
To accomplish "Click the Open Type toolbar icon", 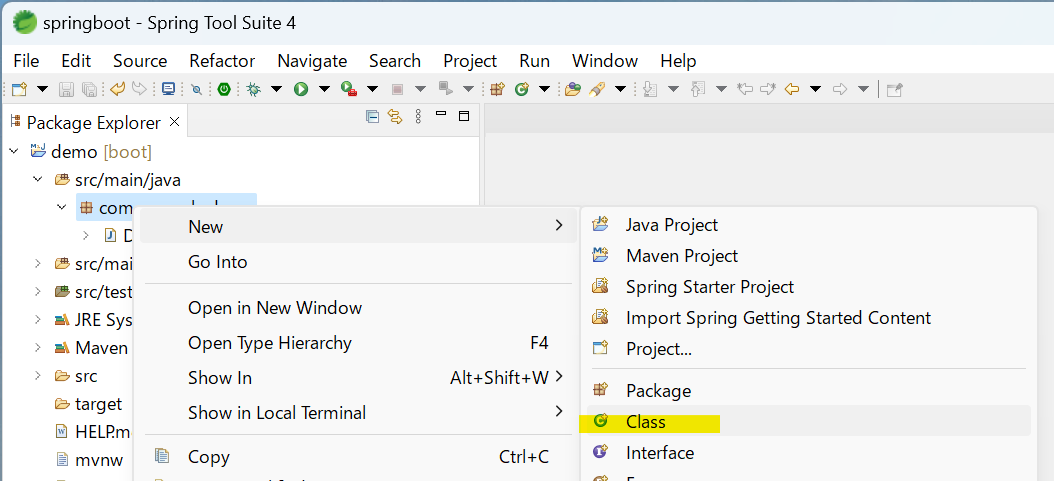I will 573,89.
